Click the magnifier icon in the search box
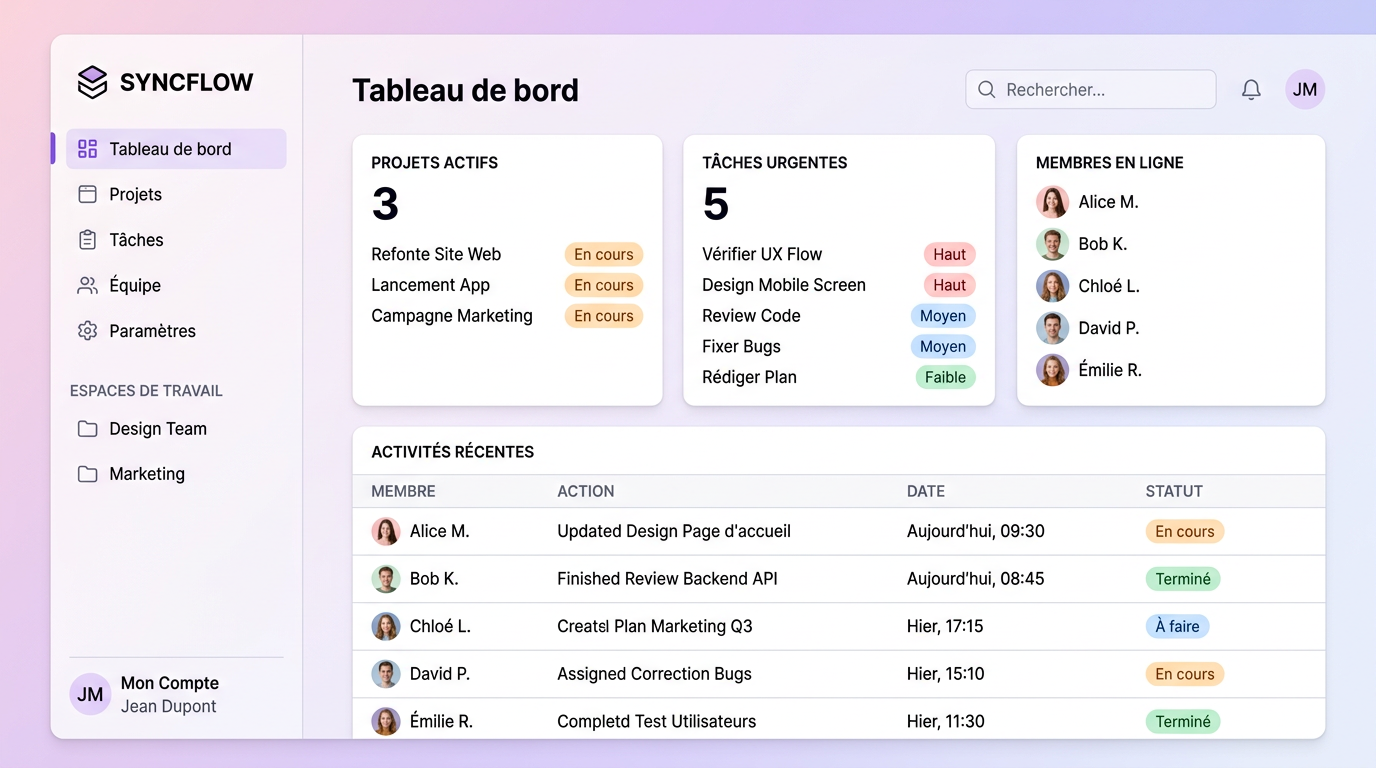 987,90
